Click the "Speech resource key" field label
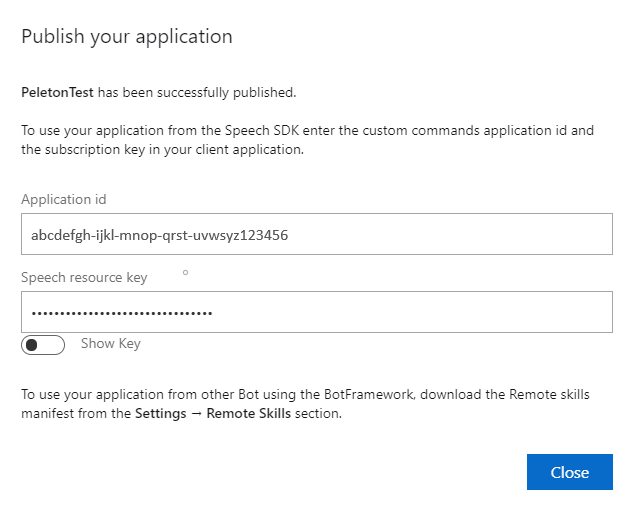The width and height of the screenshot is (635, 511). pos(84,277)
